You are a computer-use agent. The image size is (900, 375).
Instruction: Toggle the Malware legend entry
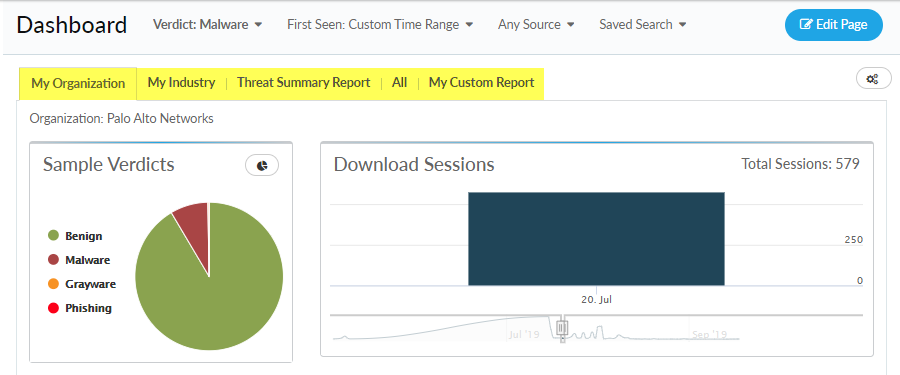[x=79, y=260]
